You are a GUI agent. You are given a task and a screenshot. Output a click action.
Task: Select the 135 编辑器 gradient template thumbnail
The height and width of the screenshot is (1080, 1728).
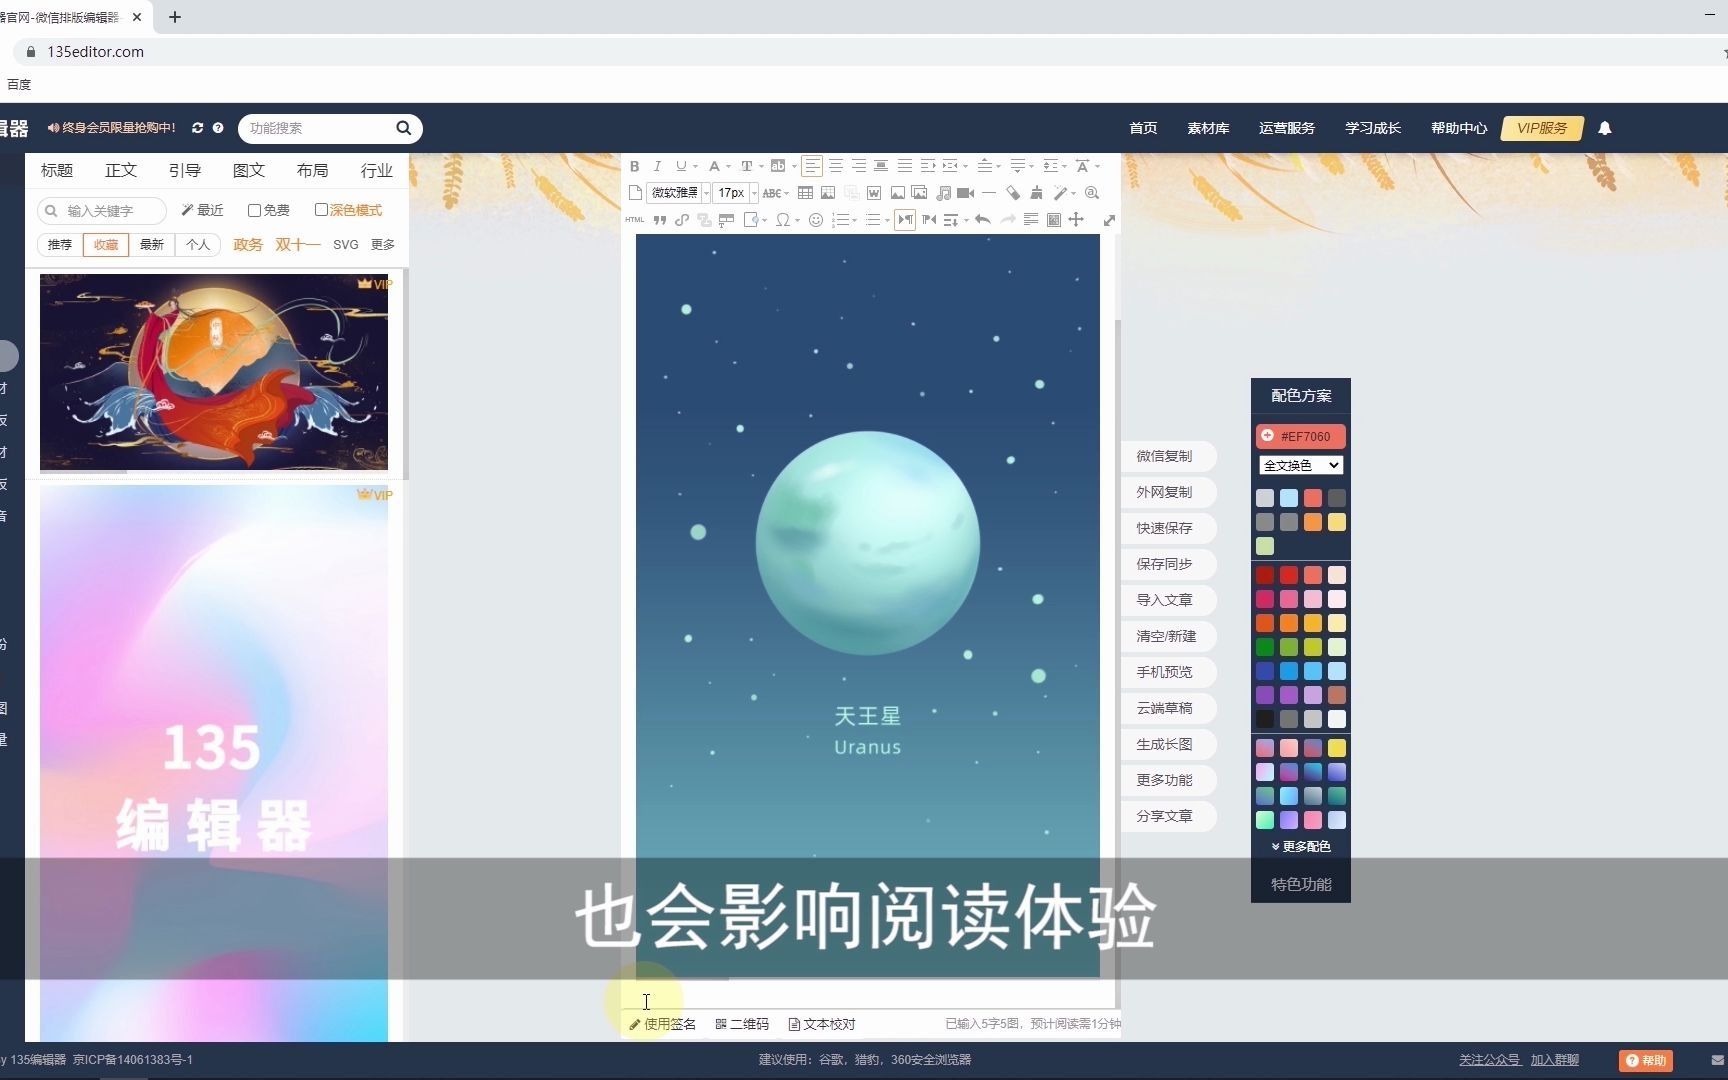coord(214,763)
